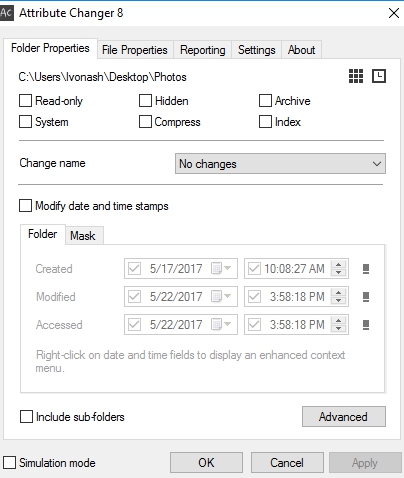Screen dimensions: 404x478
Task: Check the Archive attribute
Action: (265, 101)
